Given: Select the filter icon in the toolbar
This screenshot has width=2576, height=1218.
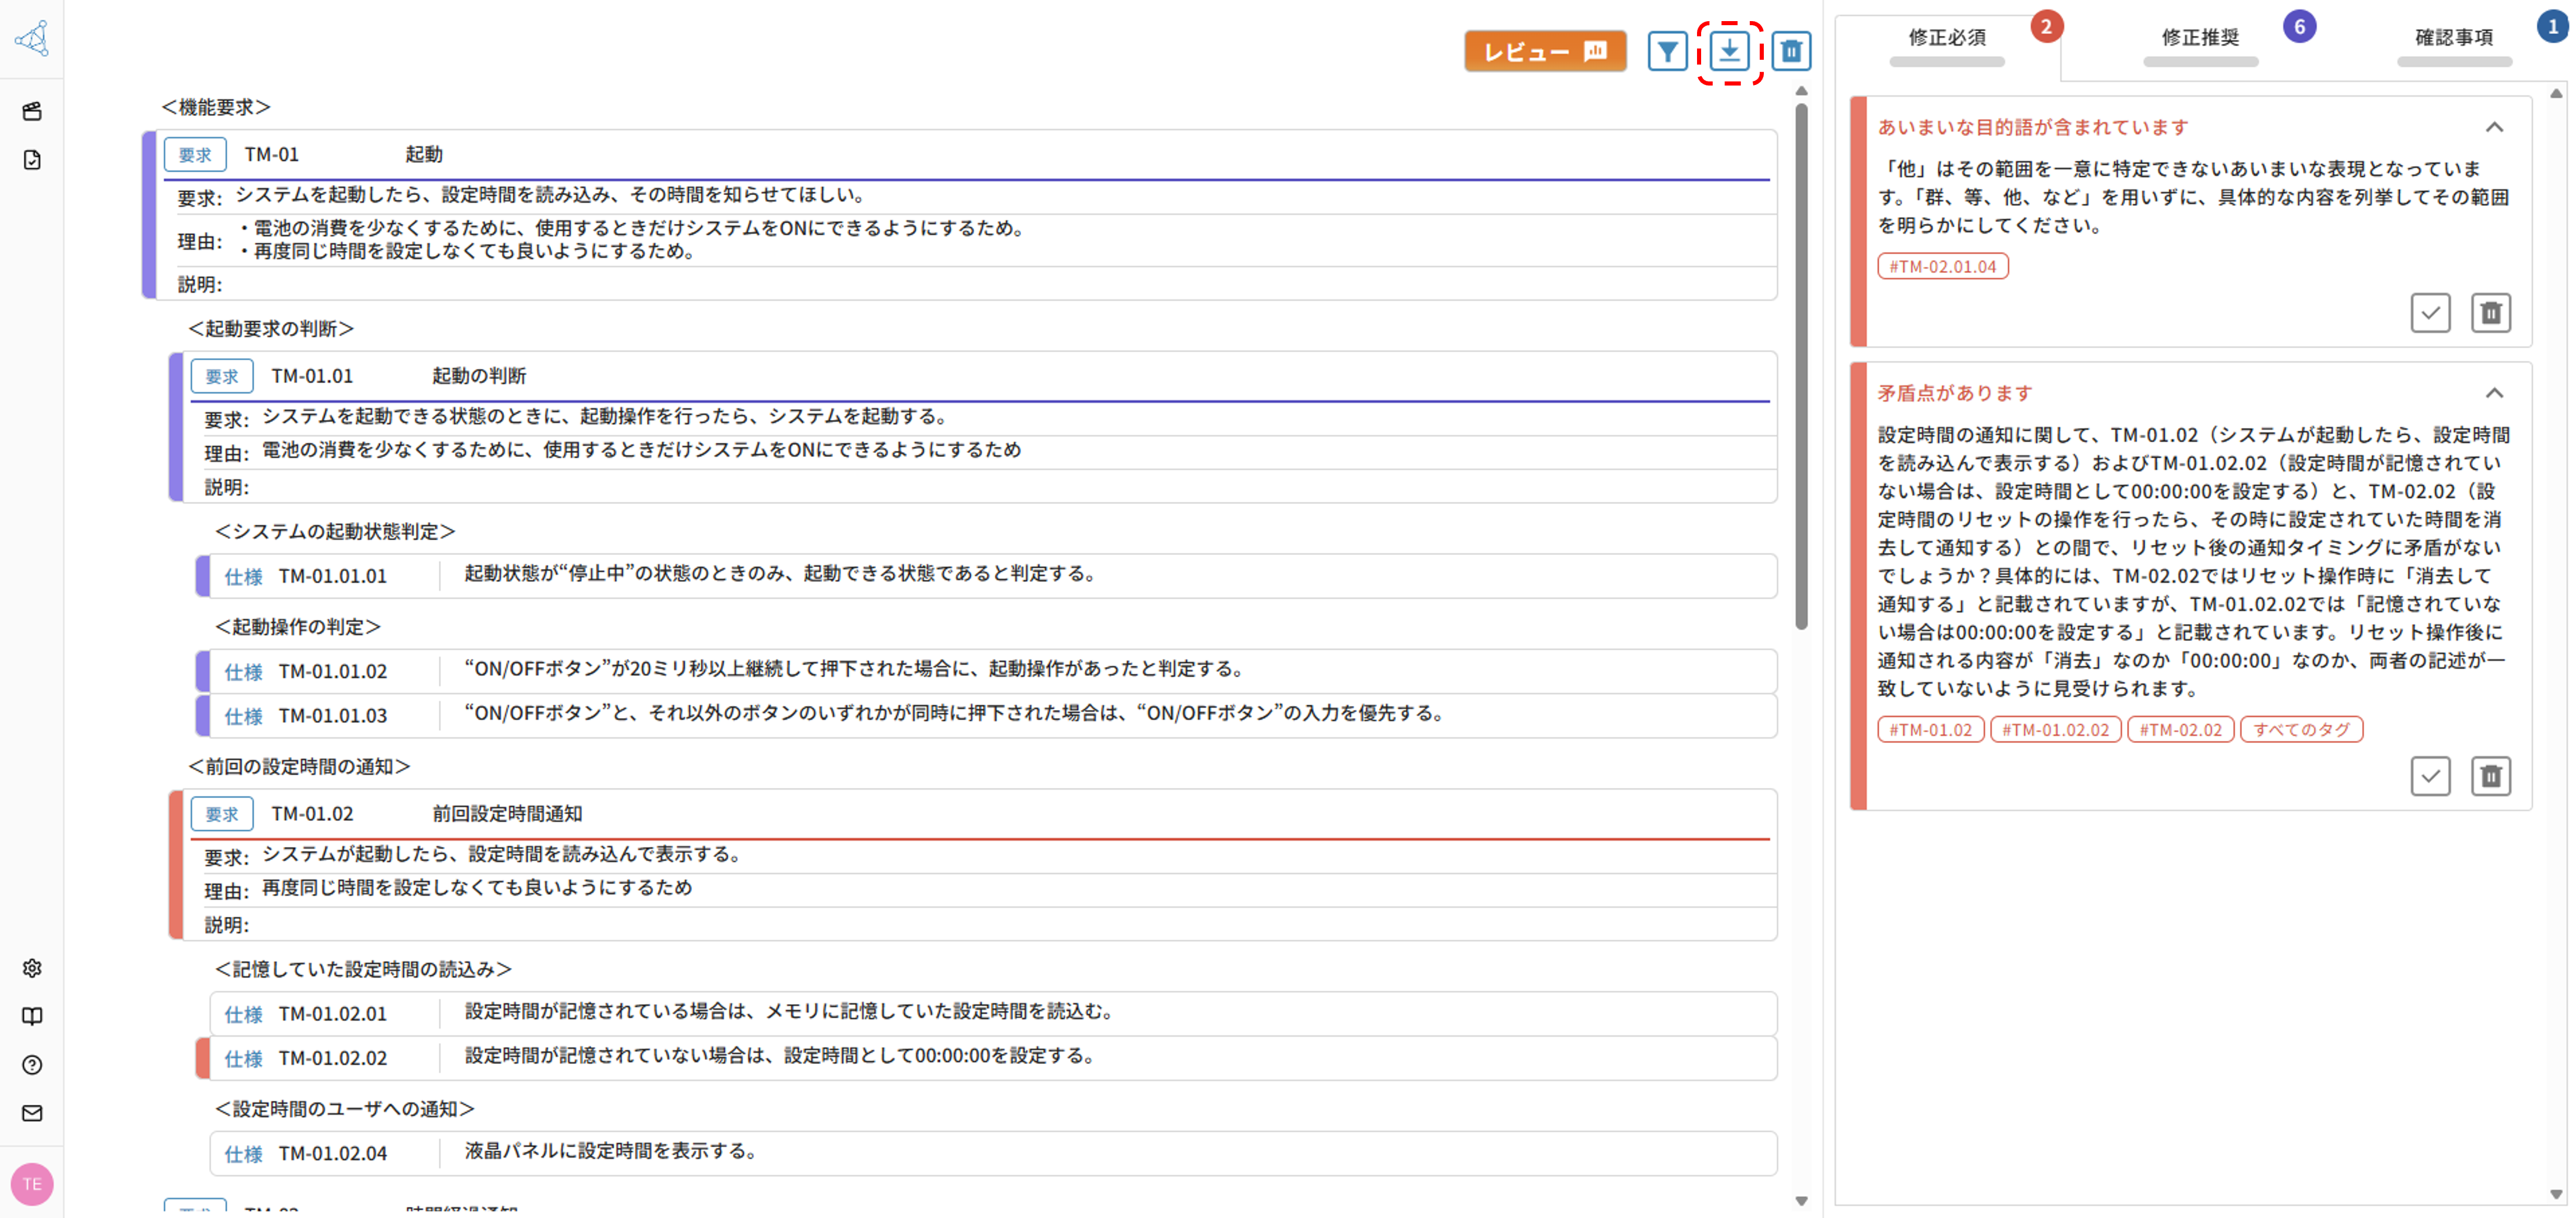Looking at the screenshot, I should point(1667,51).
